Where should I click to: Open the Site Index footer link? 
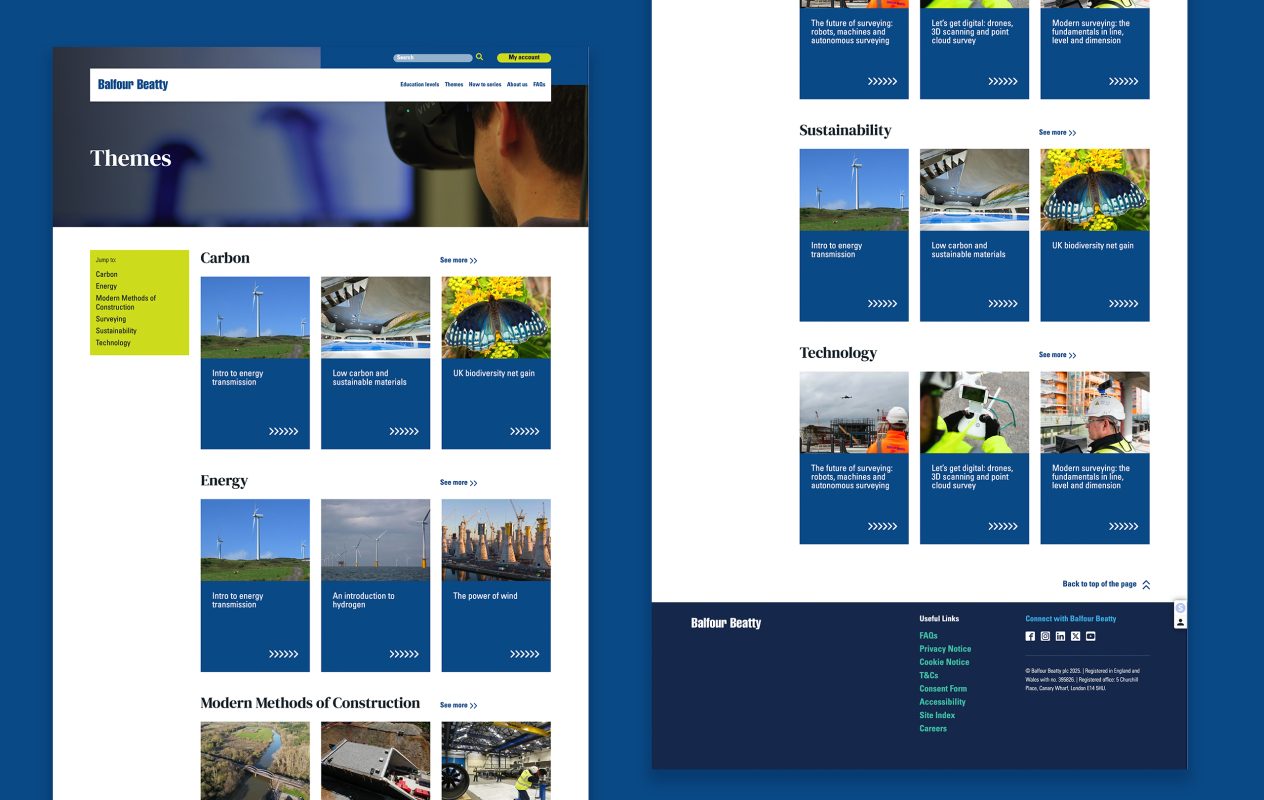tap(937, 715)
